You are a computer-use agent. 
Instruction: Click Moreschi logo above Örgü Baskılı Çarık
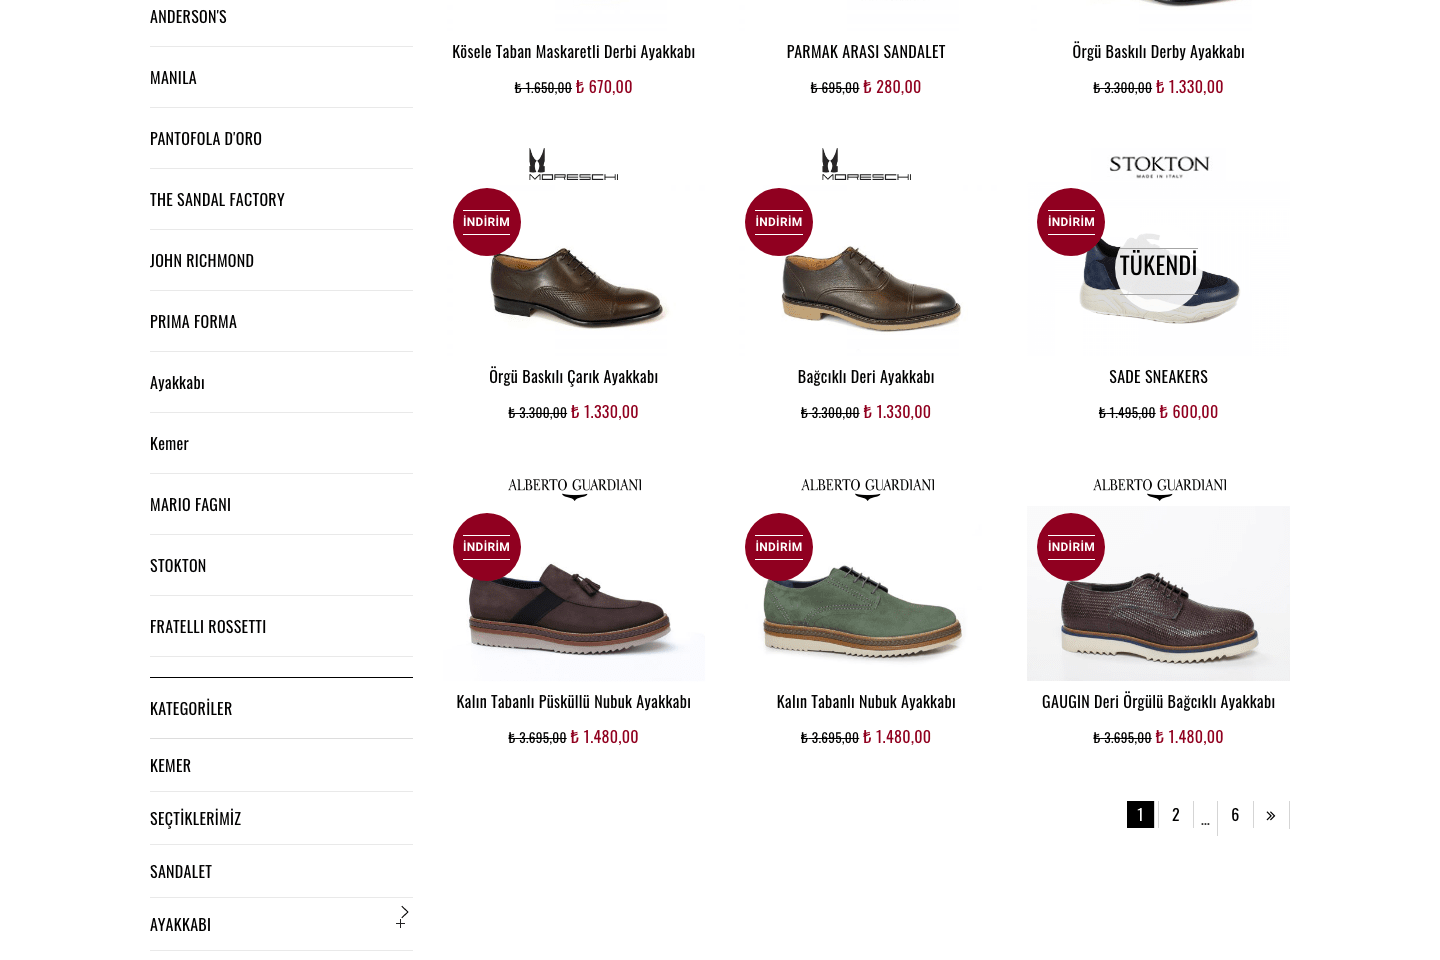[x=573, y=165]
